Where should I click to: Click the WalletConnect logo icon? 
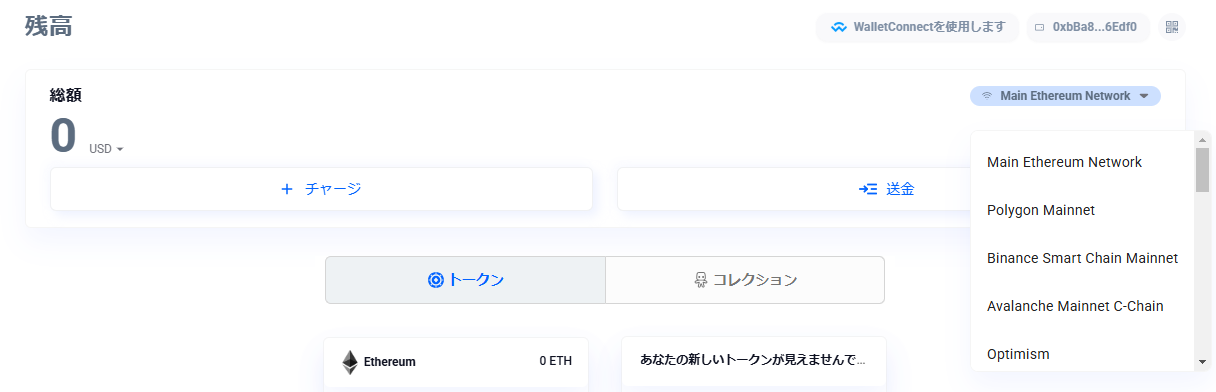coord(839,28)
